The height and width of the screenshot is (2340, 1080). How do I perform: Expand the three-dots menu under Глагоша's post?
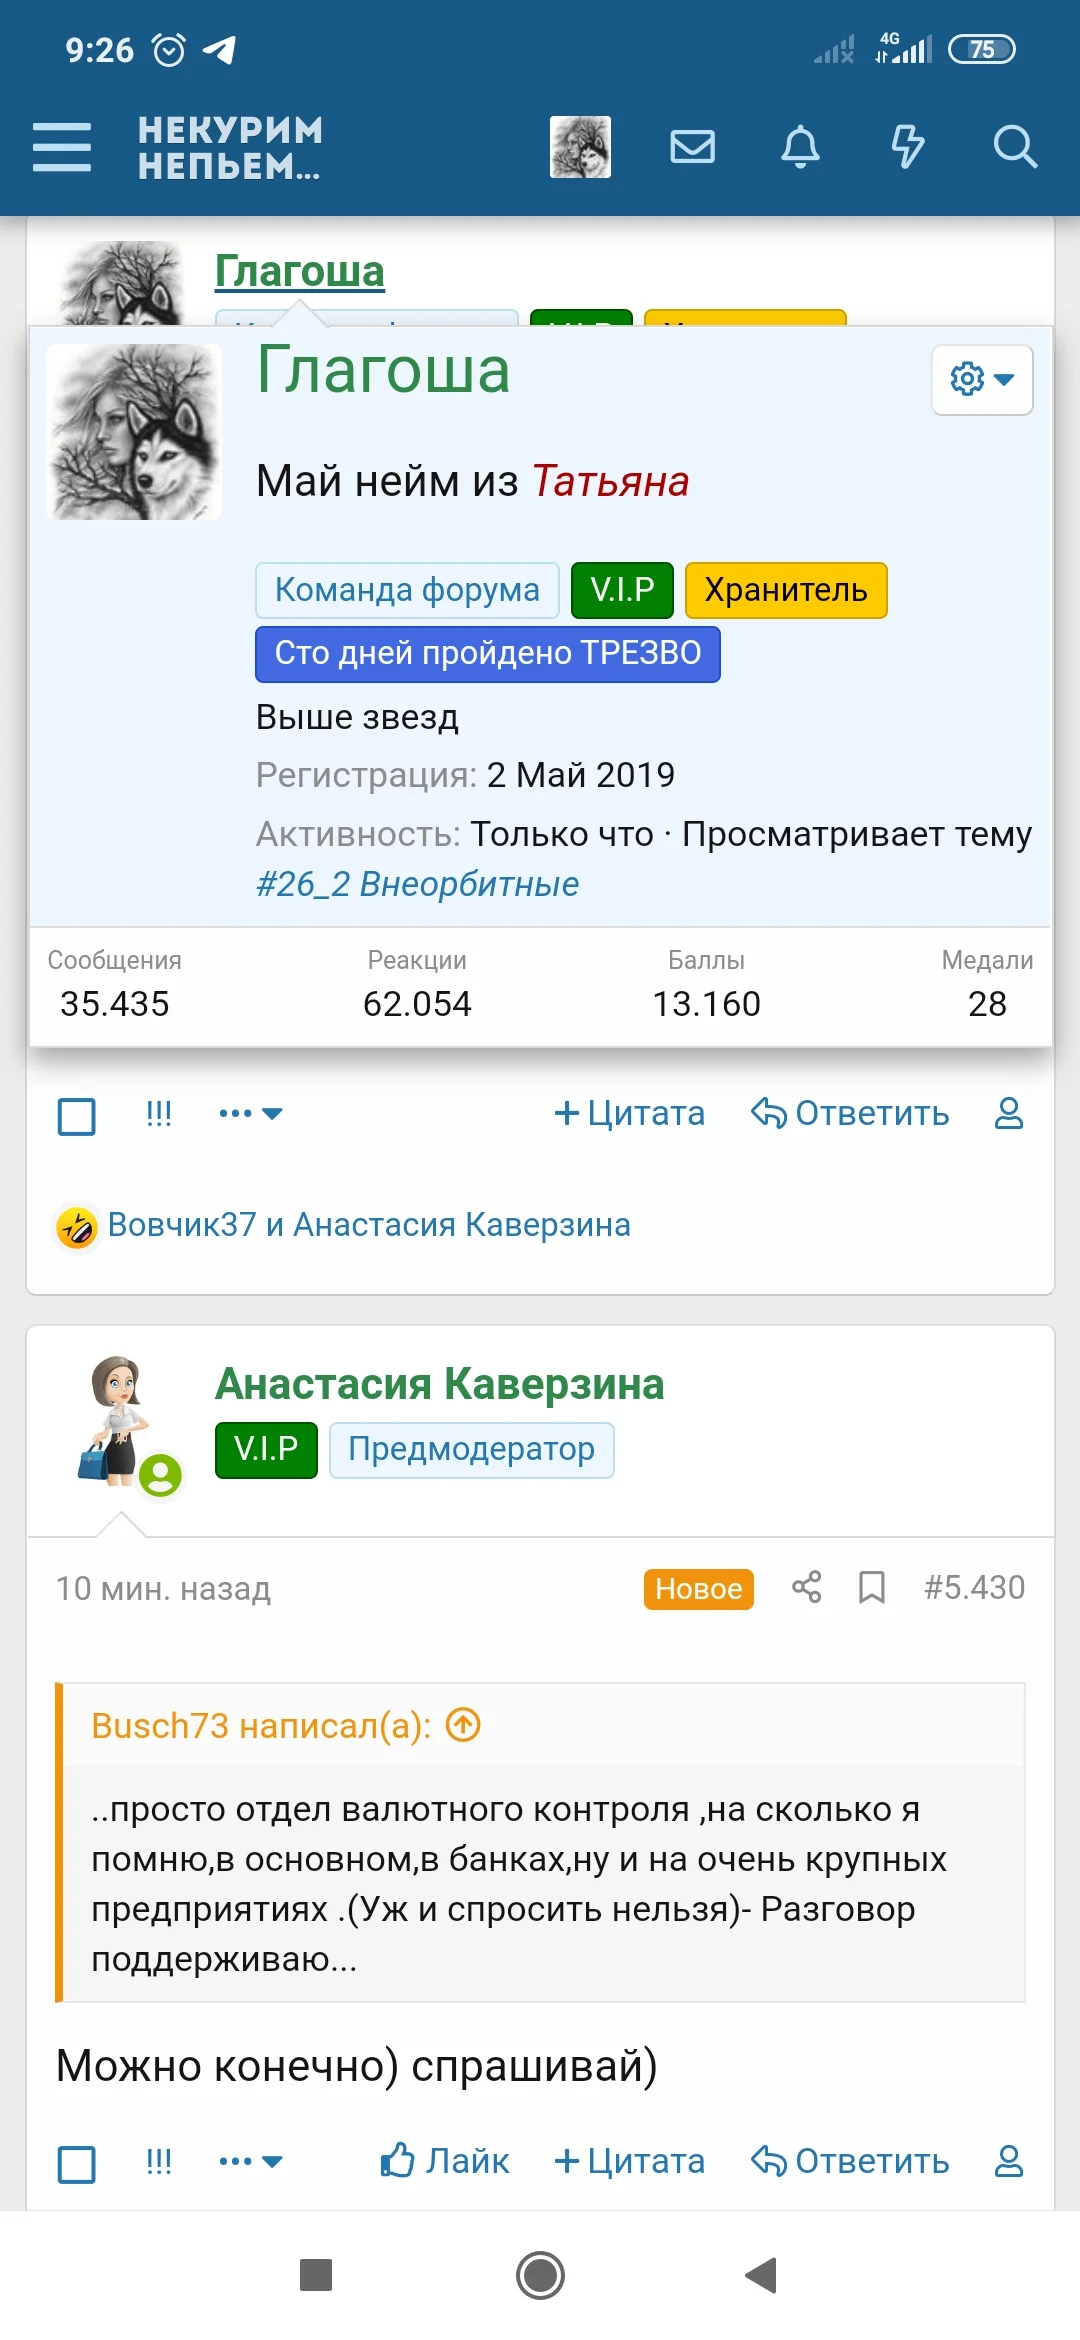tap(250, 1113)
